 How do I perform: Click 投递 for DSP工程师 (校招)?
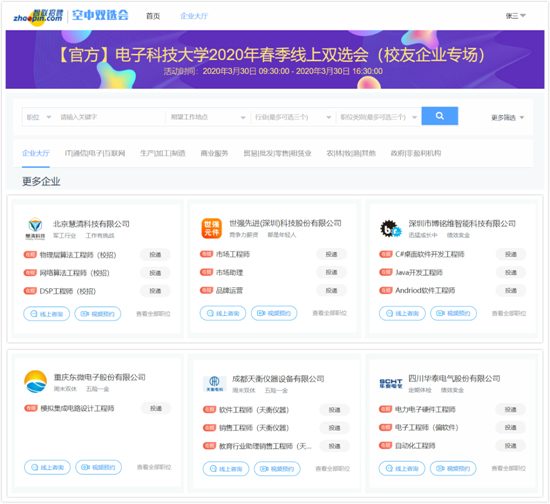click(155, 291)
